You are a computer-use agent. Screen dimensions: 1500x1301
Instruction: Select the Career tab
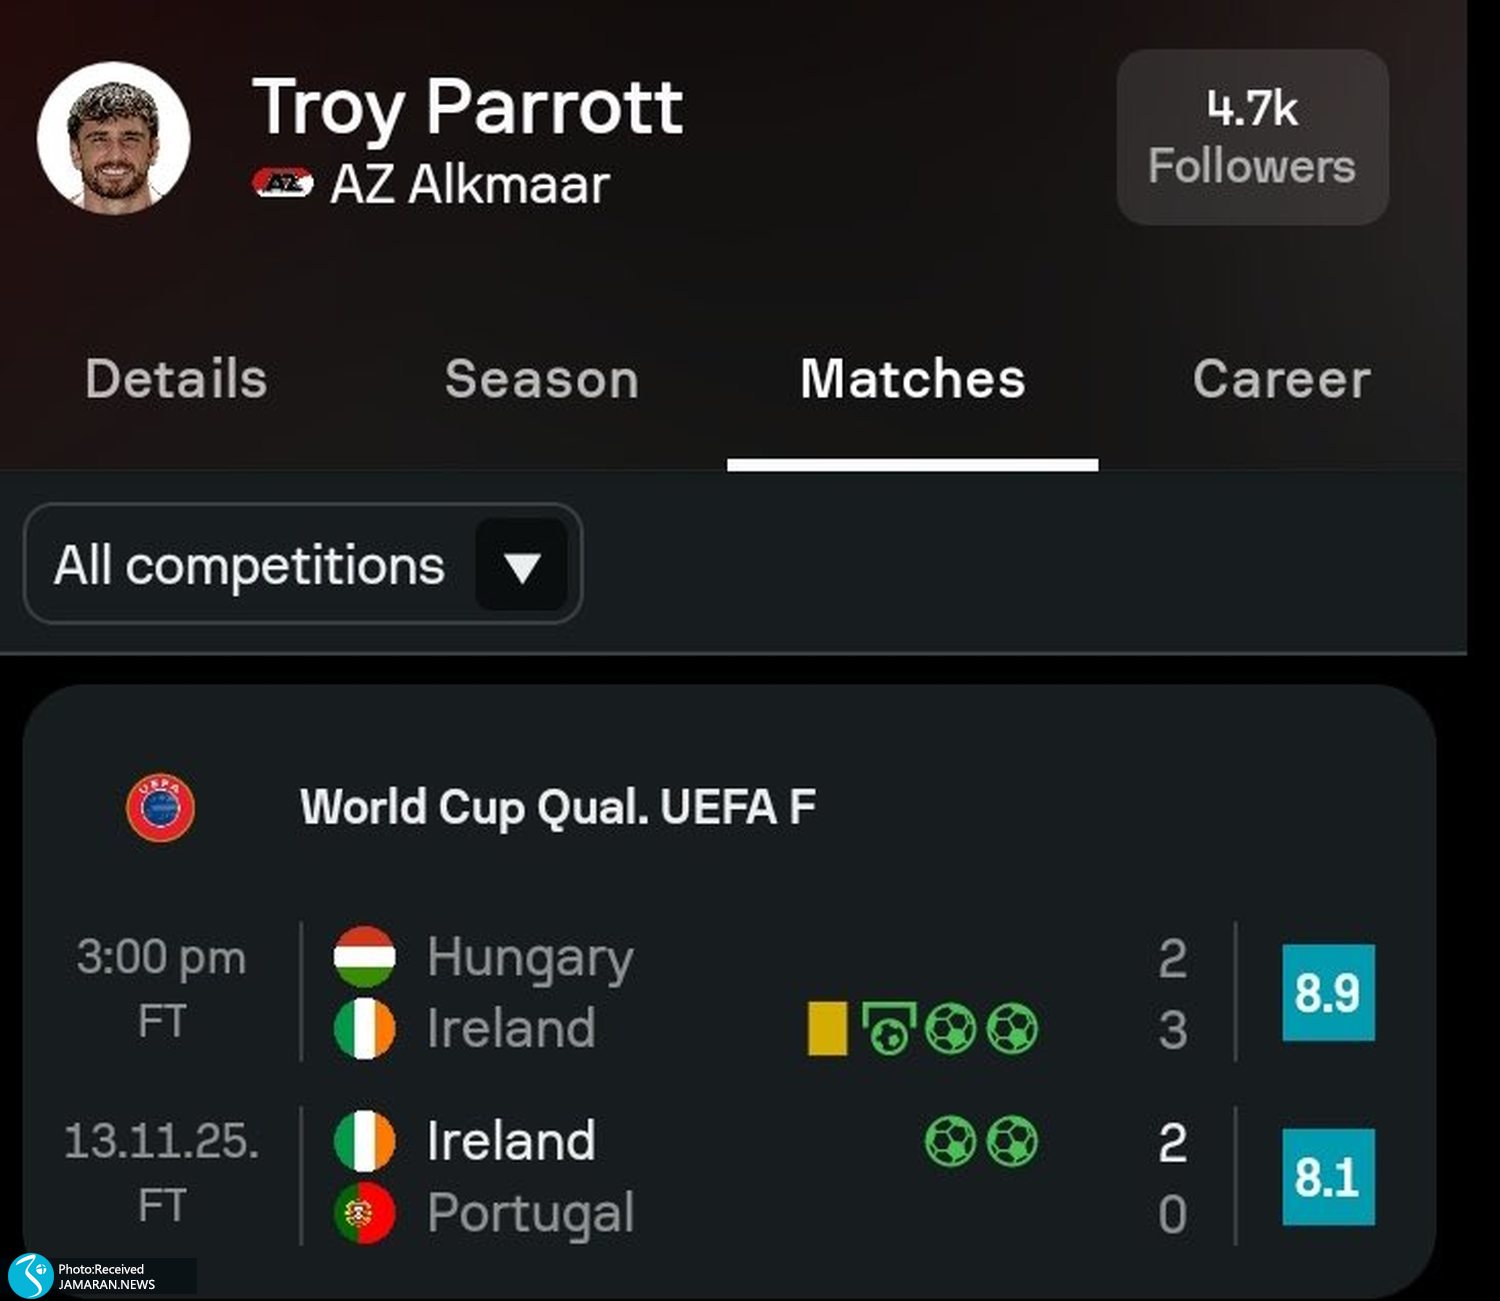[1281, 380]
